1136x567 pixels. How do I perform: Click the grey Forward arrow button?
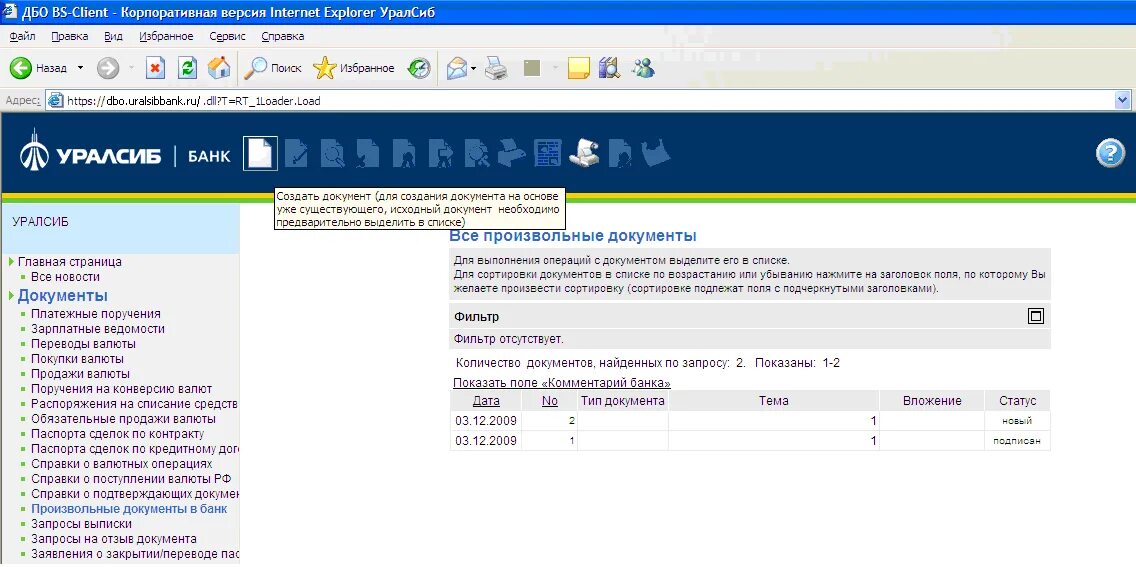[x=108, y=68]
